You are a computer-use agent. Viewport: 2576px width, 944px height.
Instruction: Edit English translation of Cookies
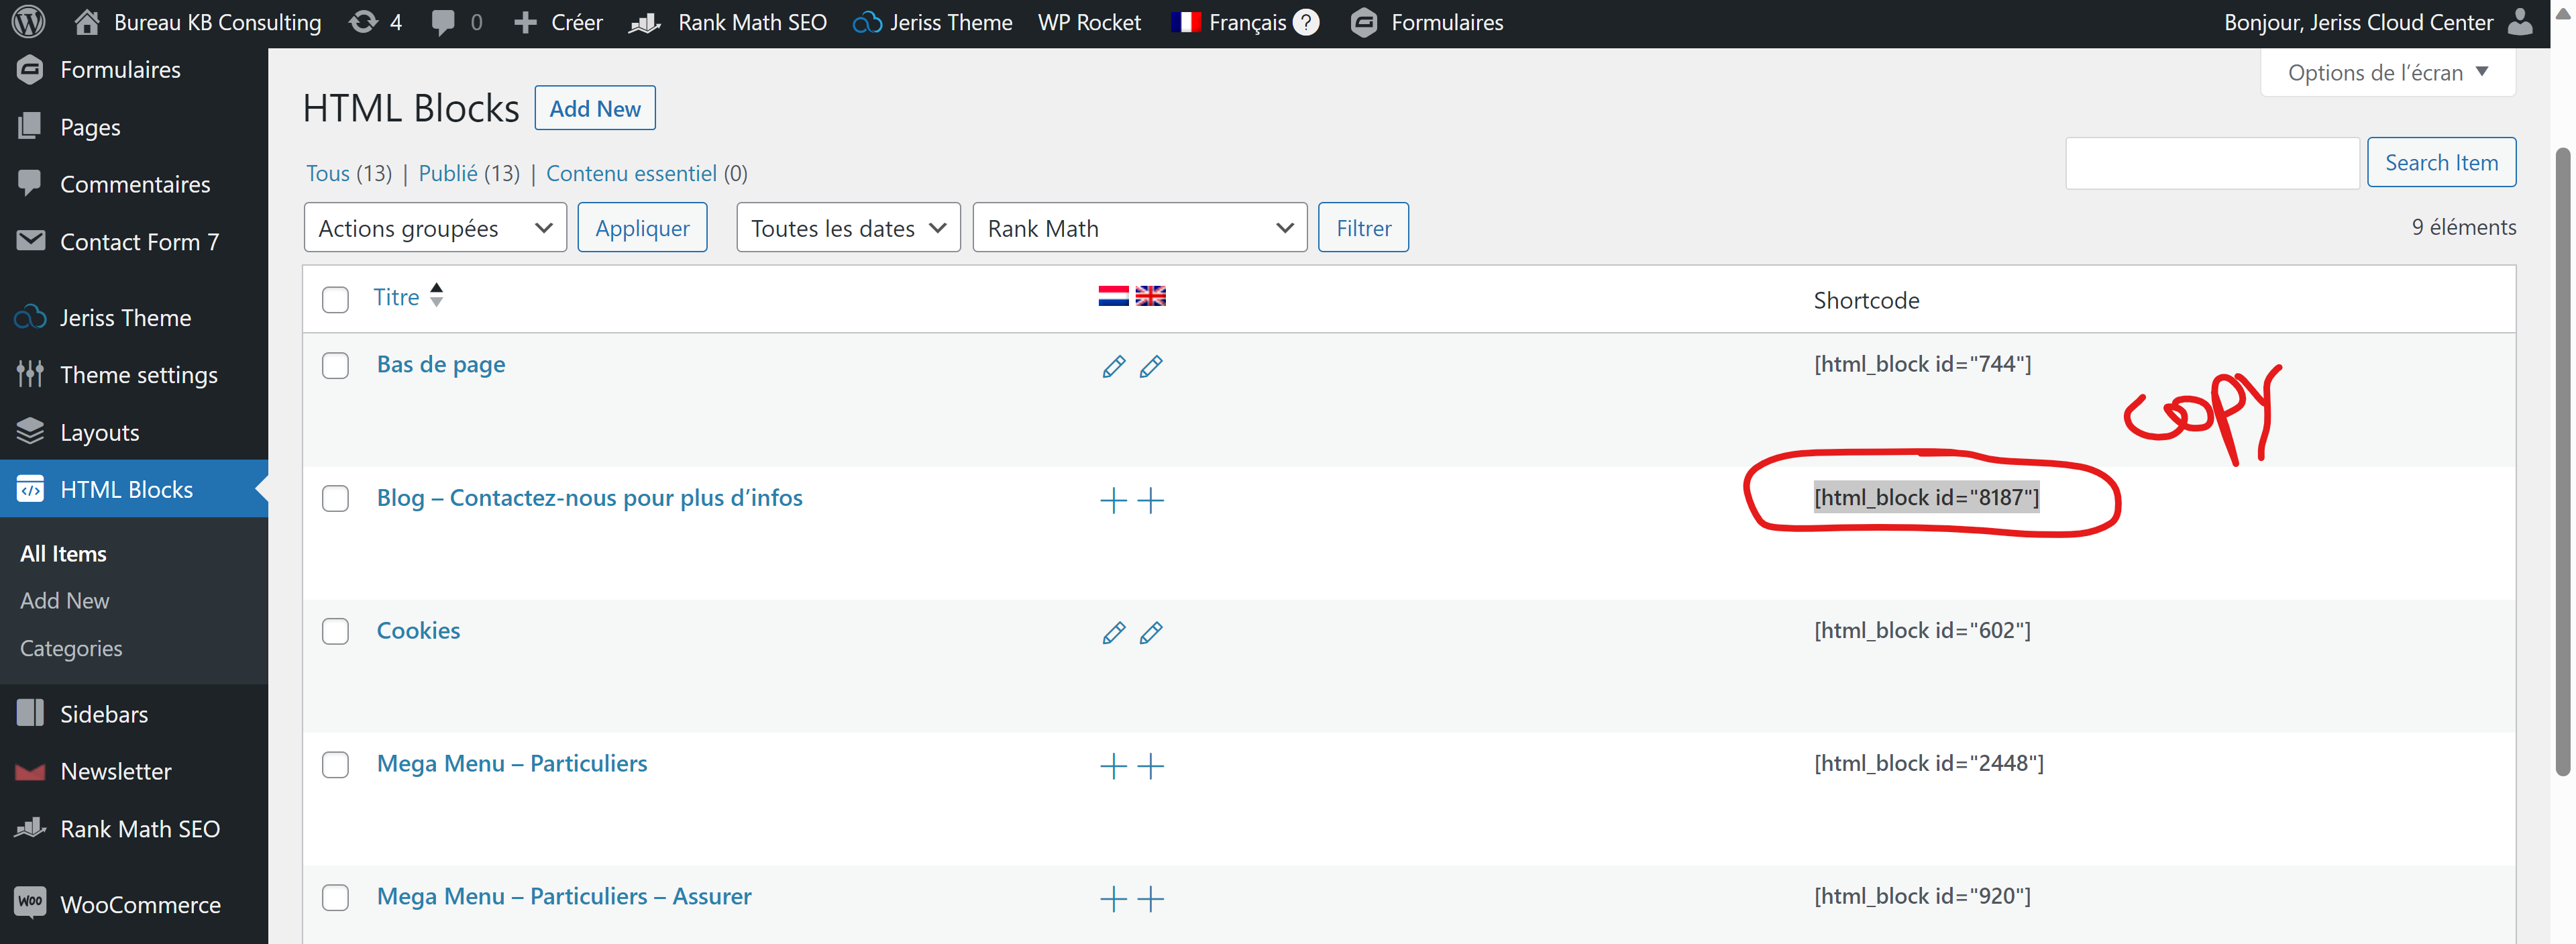tap(1151, 633)
